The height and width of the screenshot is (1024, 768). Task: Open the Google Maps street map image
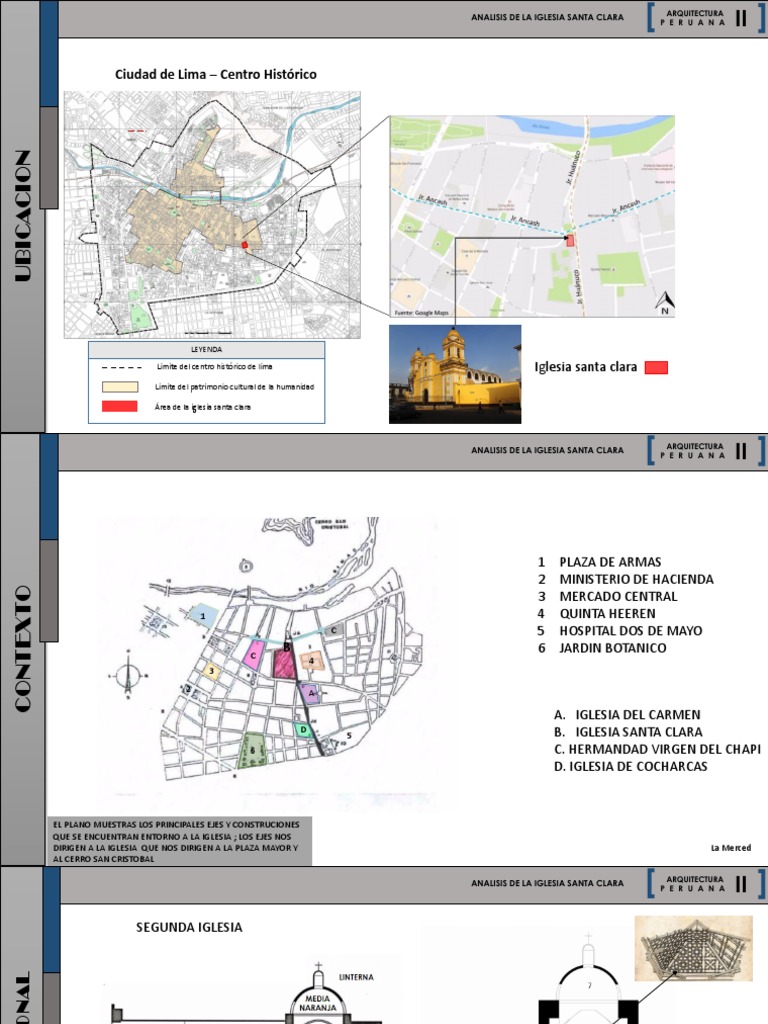click(x=532, y=217)
